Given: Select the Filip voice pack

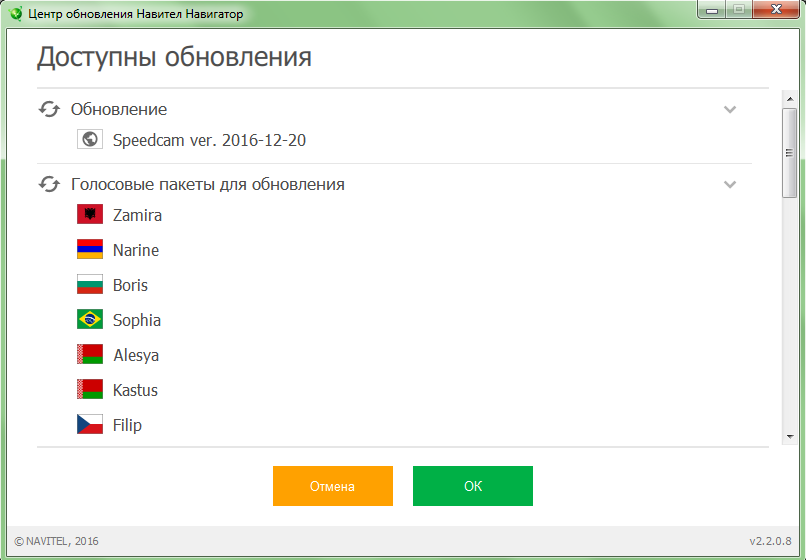Looking at the screenshot, I should pos(127,425).
